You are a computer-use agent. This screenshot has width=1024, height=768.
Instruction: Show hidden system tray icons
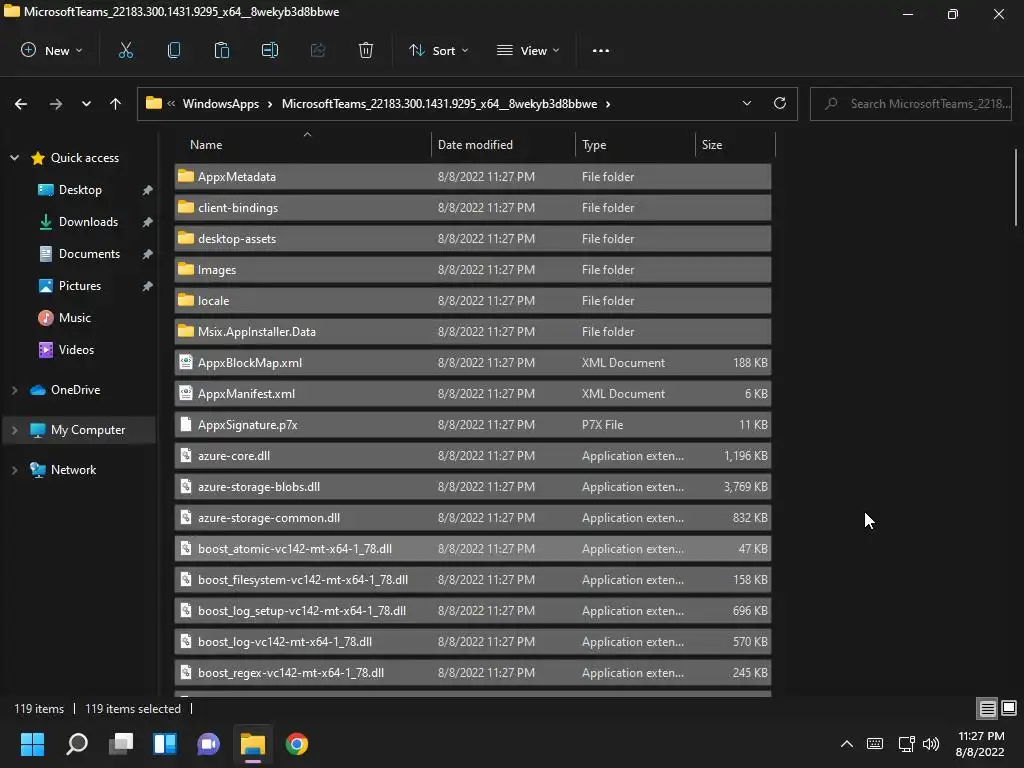point(846,744)
